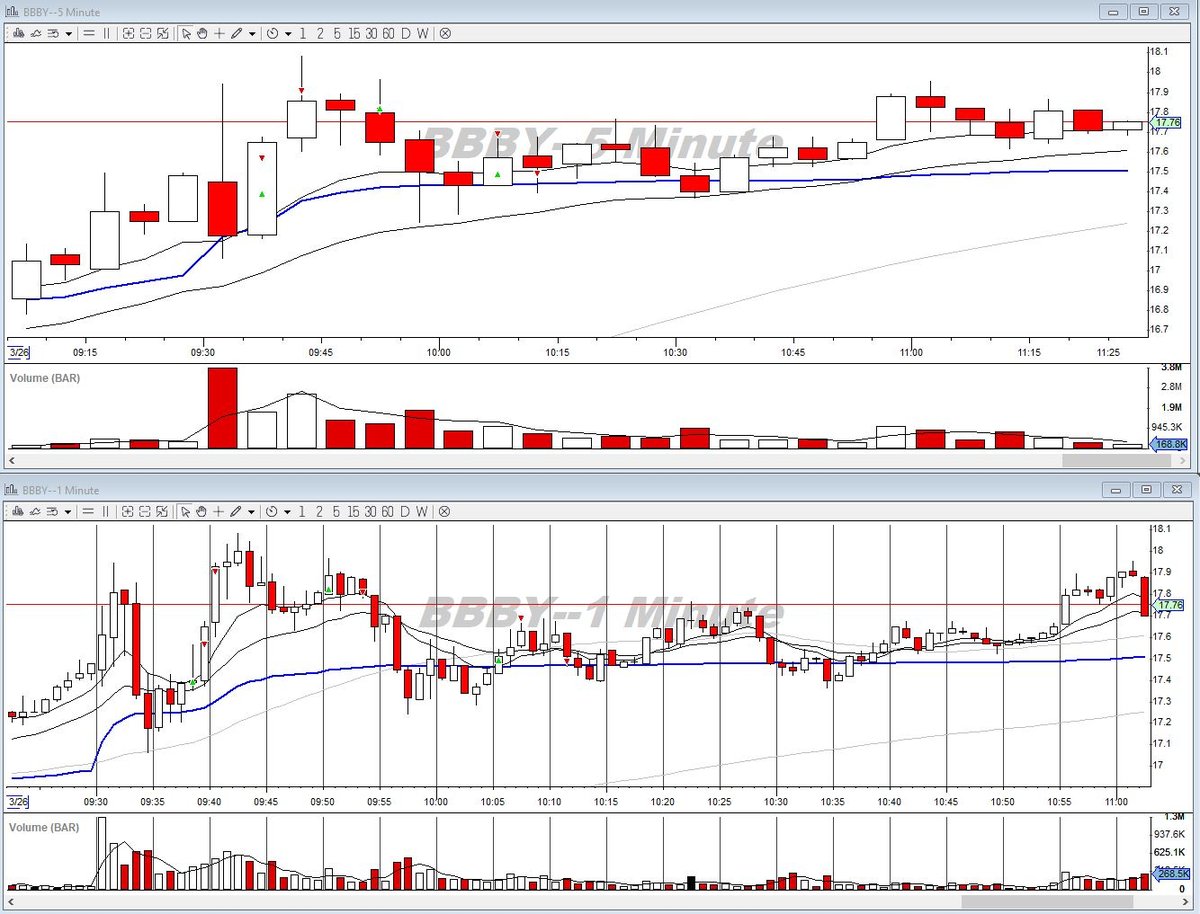This screenshot has height=914, width=1200.
Task: Select the 60 minute interval in 5 Minute chart toolbar
Action: [388, 33]
